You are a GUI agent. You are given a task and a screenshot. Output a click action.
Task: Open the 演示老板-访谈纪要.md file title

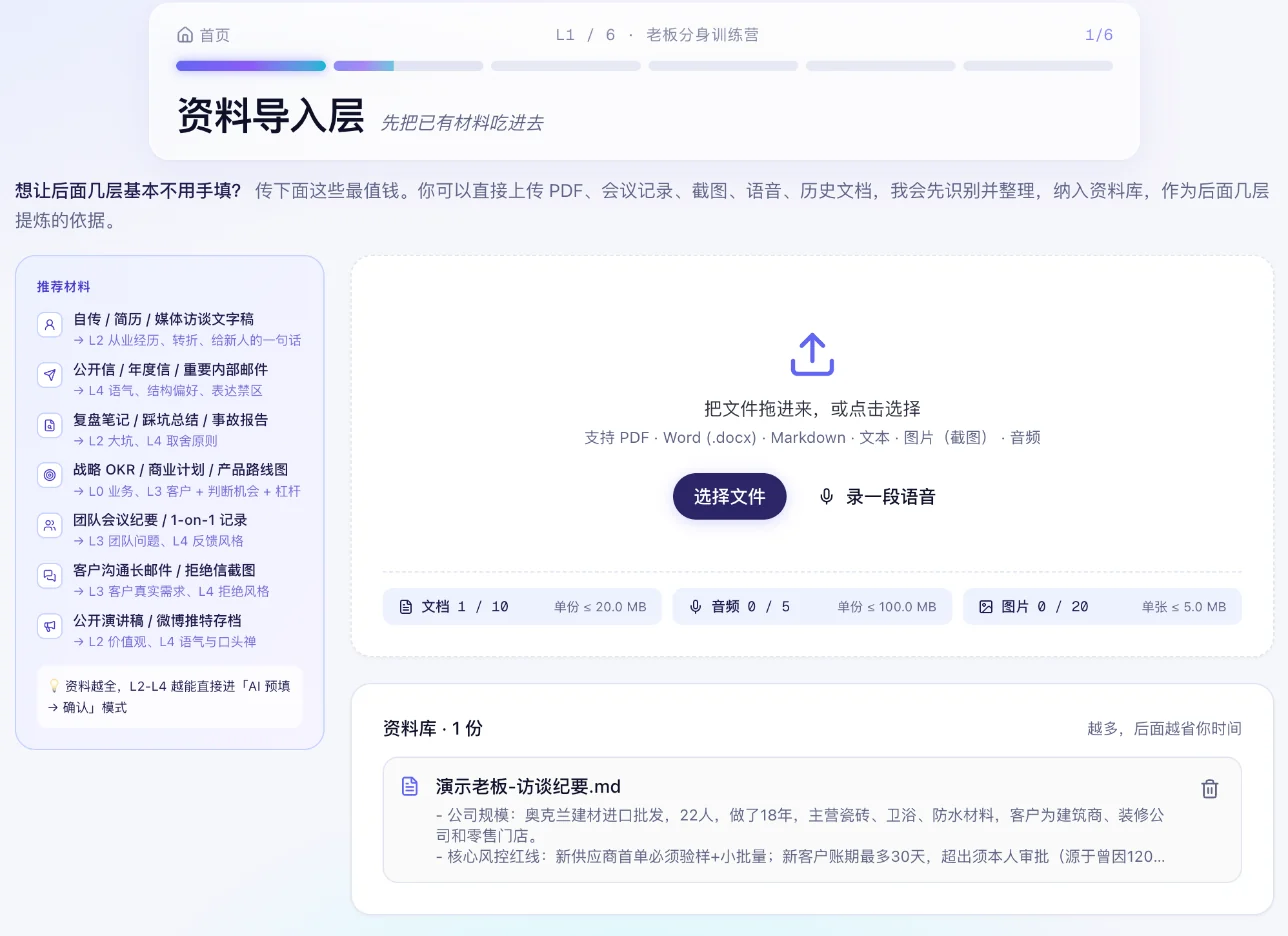(x=528, y=786)
